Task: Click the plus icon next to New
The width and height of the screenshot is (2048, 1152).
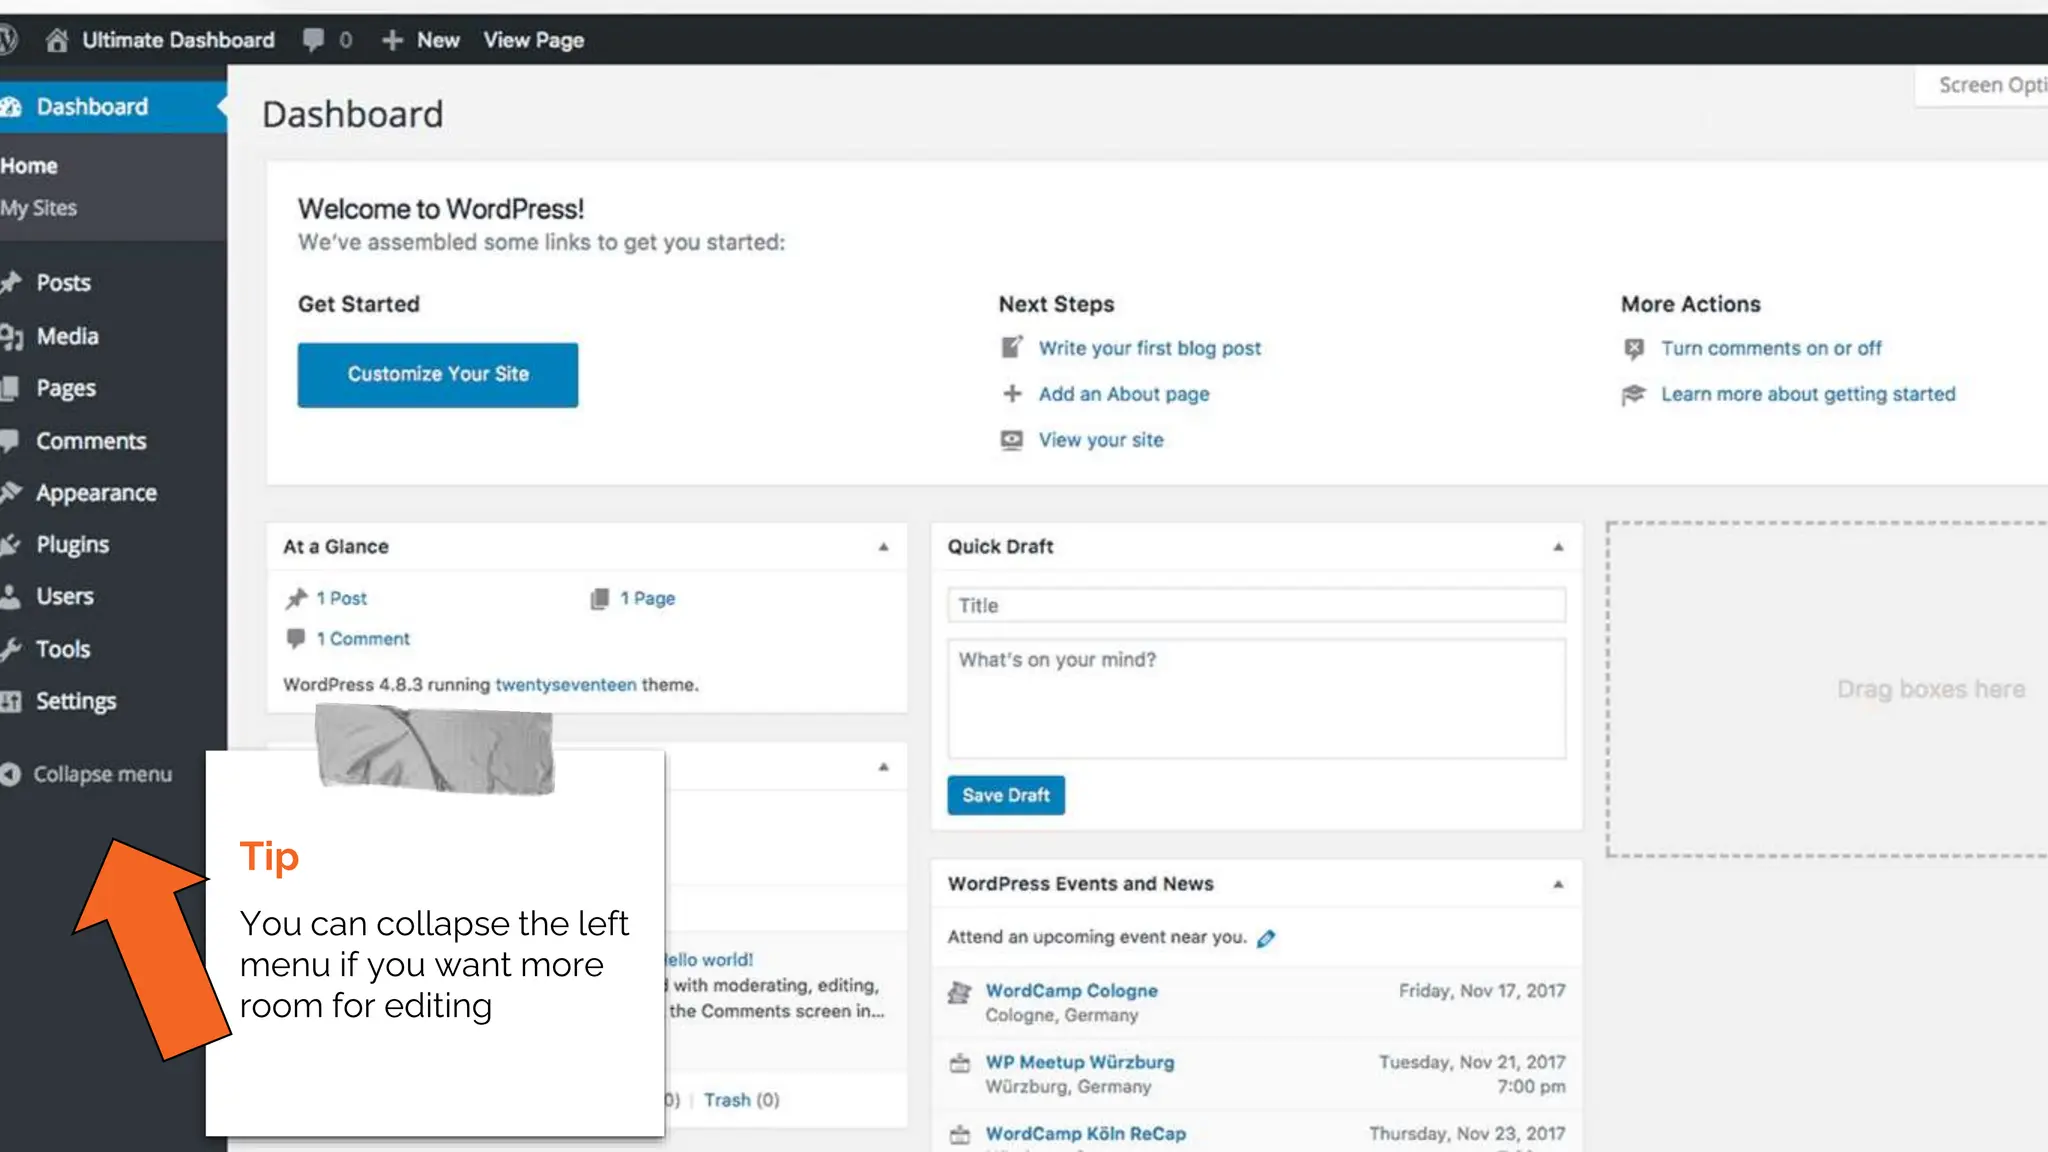Action: [x=392, y=40]
